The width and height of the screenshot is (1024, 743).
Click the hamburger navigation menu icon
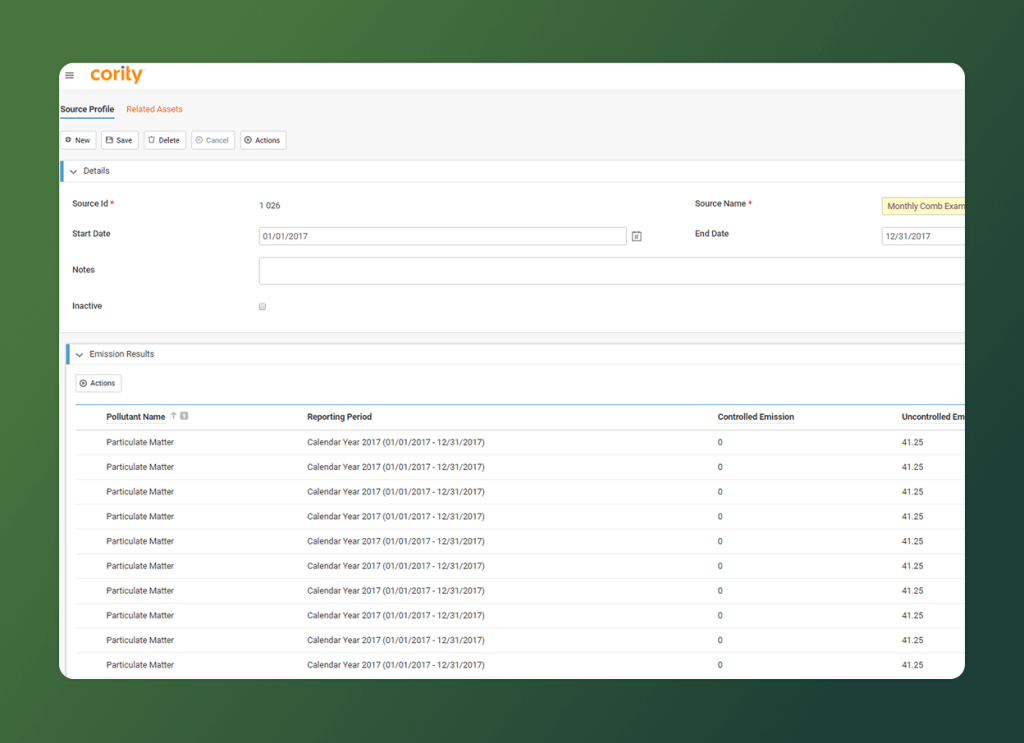(69, 75)
